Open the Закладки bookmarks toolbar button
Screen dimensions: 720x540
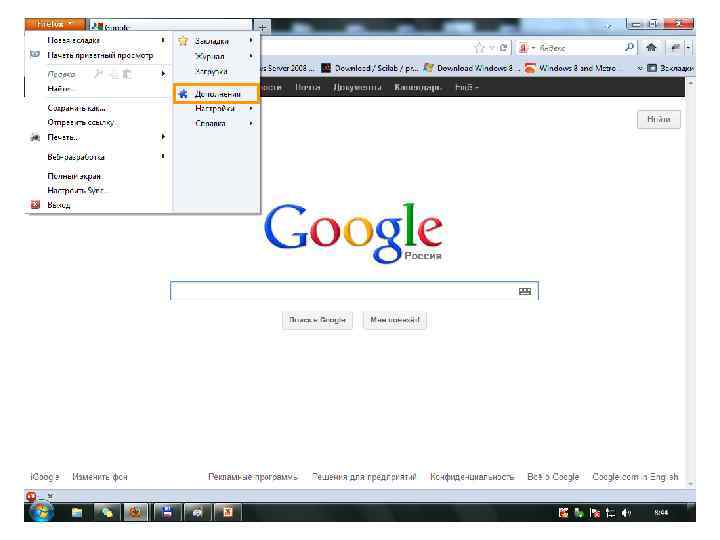[670, 68]
